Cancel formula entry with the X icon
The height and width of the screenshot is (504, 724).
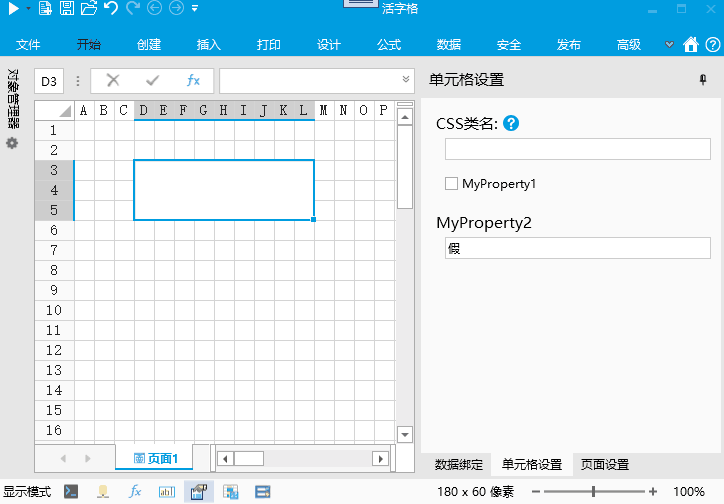point(113,81)
